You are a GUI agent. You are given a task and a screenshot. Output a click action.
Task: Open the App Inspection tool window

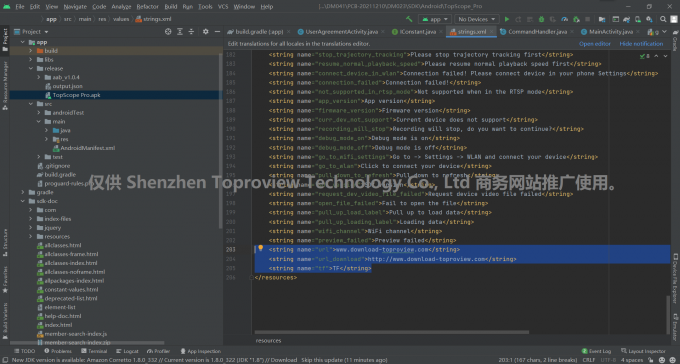click(x=201, y=351)
